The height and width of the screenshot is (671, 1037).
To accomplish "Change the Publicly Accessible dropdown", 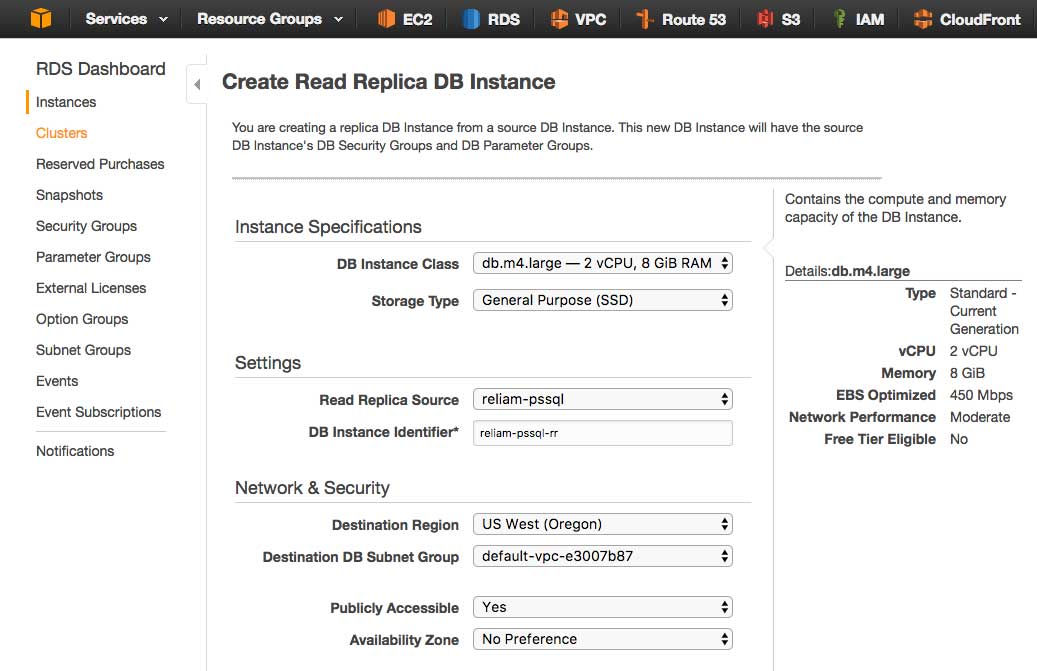I will pyautogui.click(x=602, y=607).
